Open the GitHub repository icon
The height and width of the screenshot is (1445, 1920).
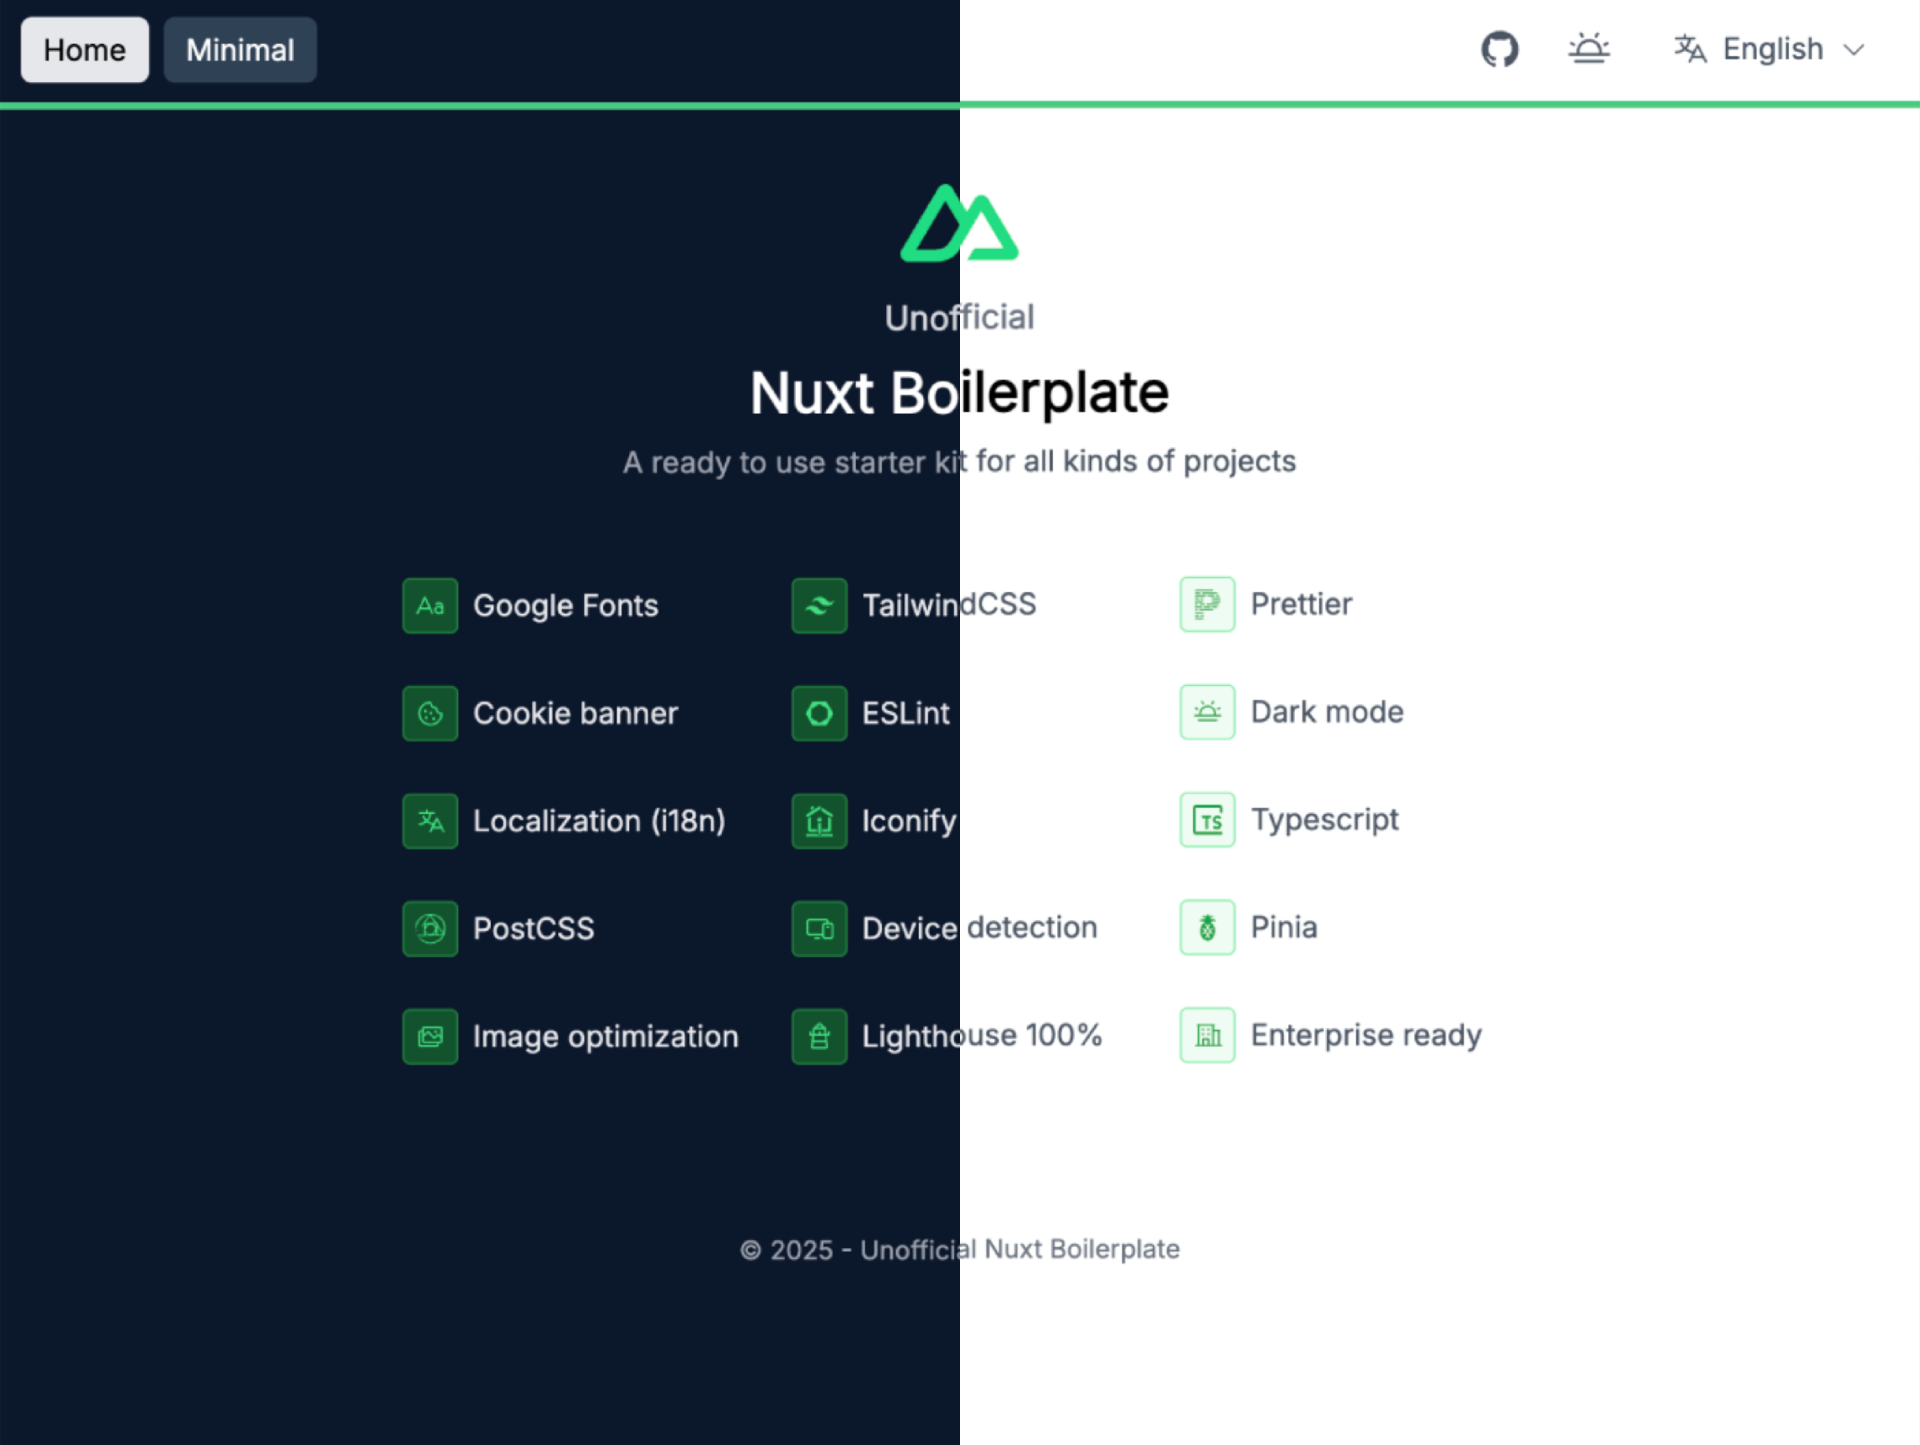pyautogui.click(x=1499, y=49)
